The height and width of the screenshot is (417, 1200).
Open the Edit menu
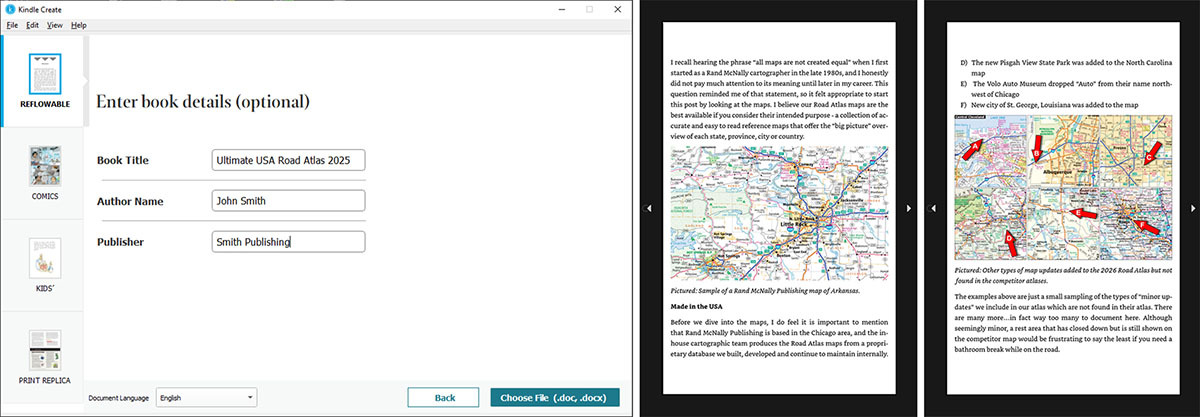33,24
